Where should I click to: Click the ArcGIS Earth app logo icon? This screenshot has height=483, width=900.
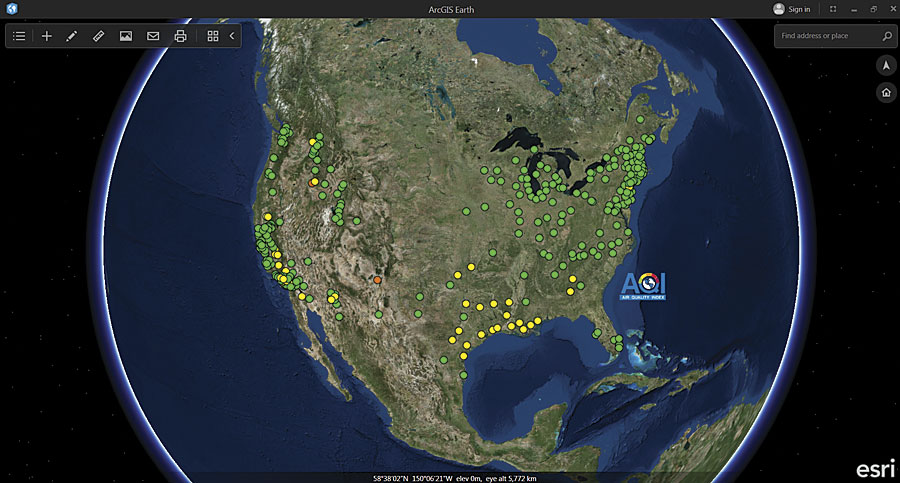point(12,9)
